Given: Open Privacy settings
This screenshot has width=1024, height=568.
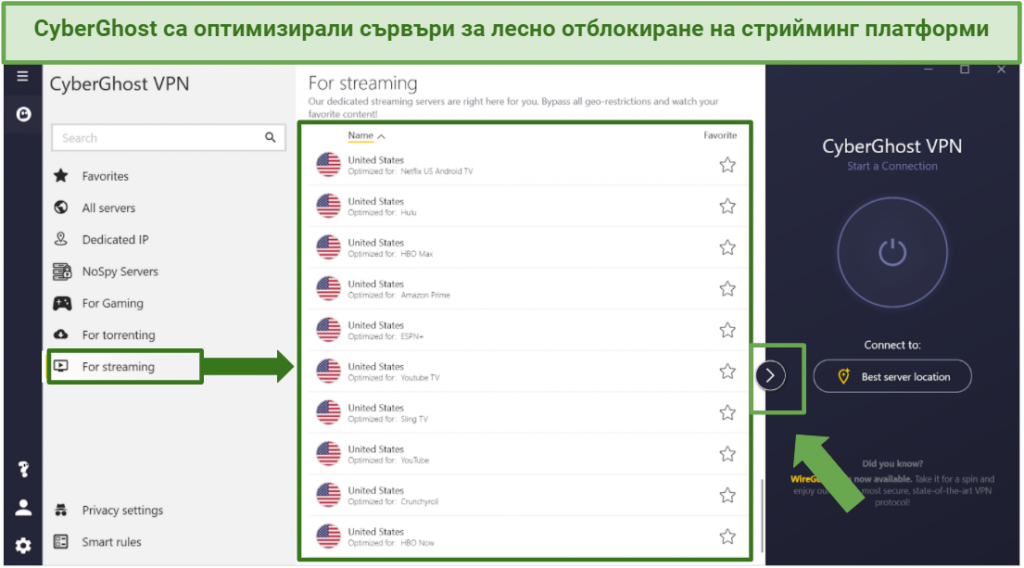Looking at the screenshot, I should [122, 510].
